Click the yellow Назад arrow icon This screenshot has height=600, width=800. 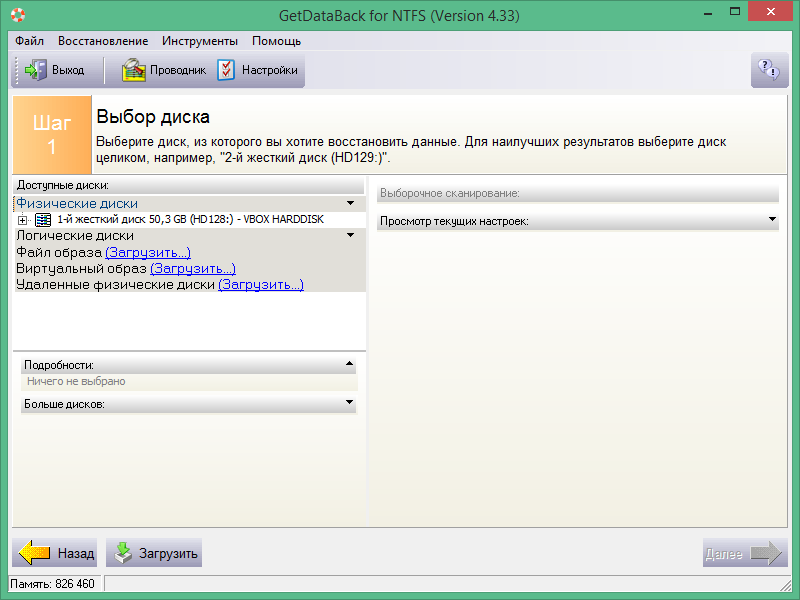(x=34, y=553)
